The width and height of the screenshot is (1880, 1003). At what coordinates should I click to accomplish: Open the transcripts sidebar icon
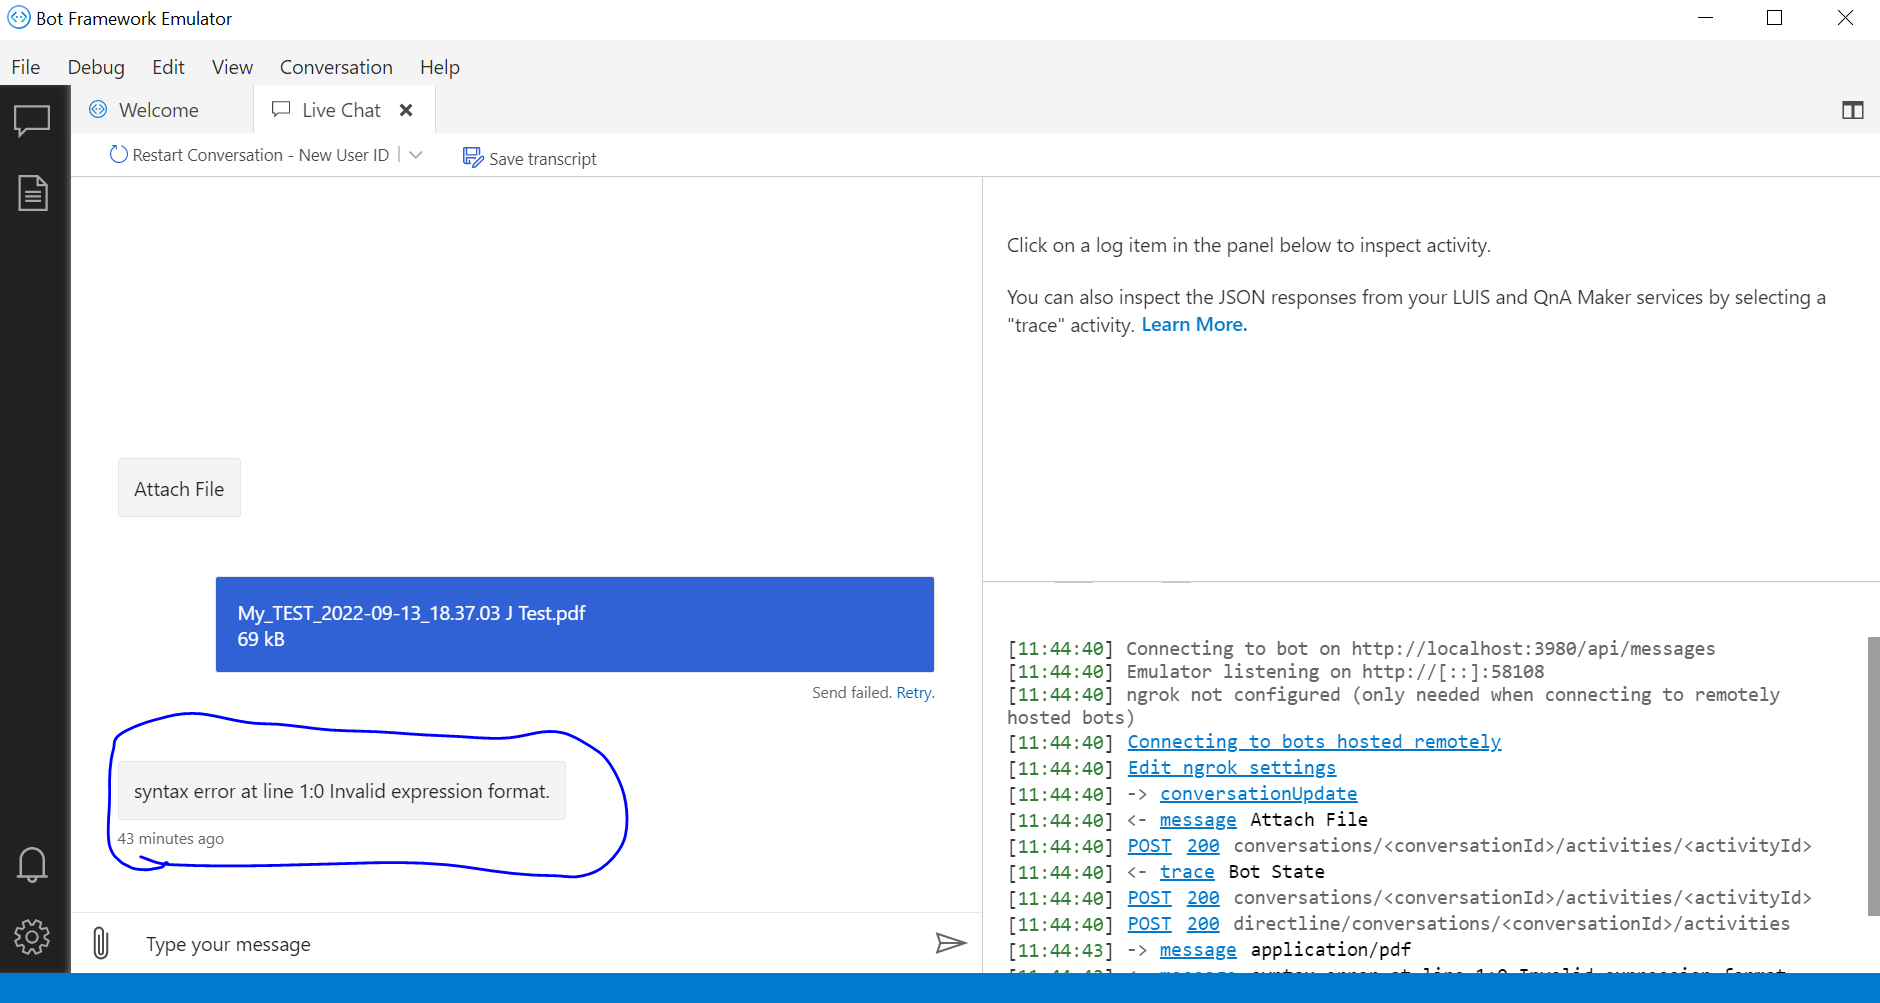tap(33, 192)
